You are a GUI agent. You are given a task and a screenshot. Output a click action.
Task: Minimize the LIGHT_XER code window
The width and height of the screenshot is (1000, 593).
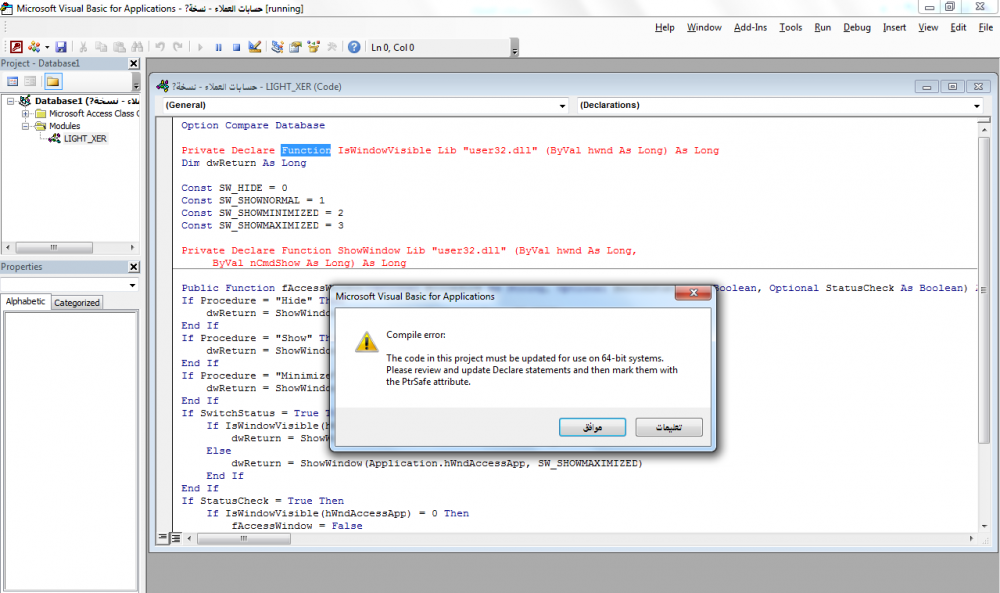[x=927, y=87]
